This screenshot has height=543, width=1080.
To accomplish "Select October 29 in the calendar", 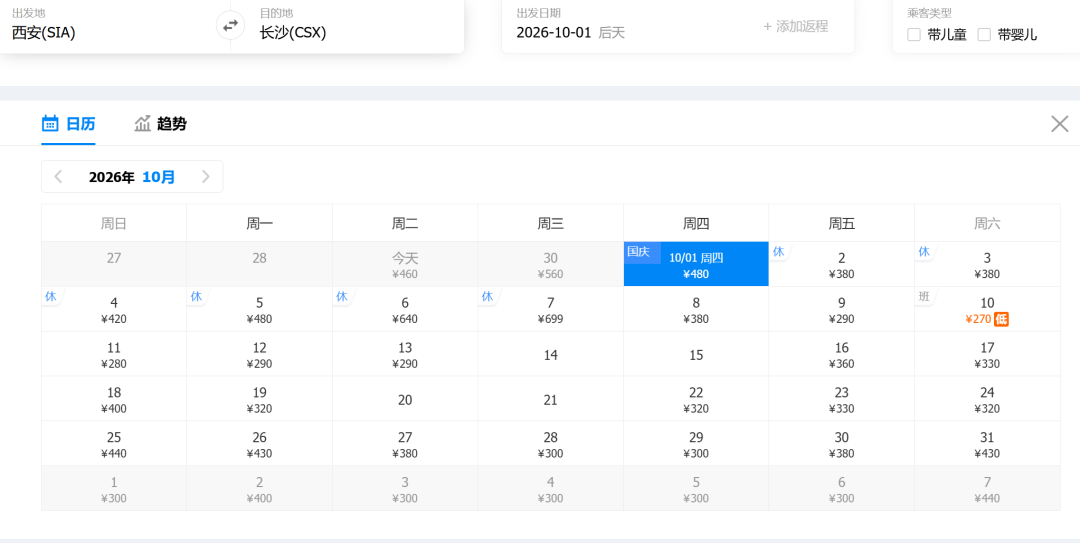I will tap(696, 444).
